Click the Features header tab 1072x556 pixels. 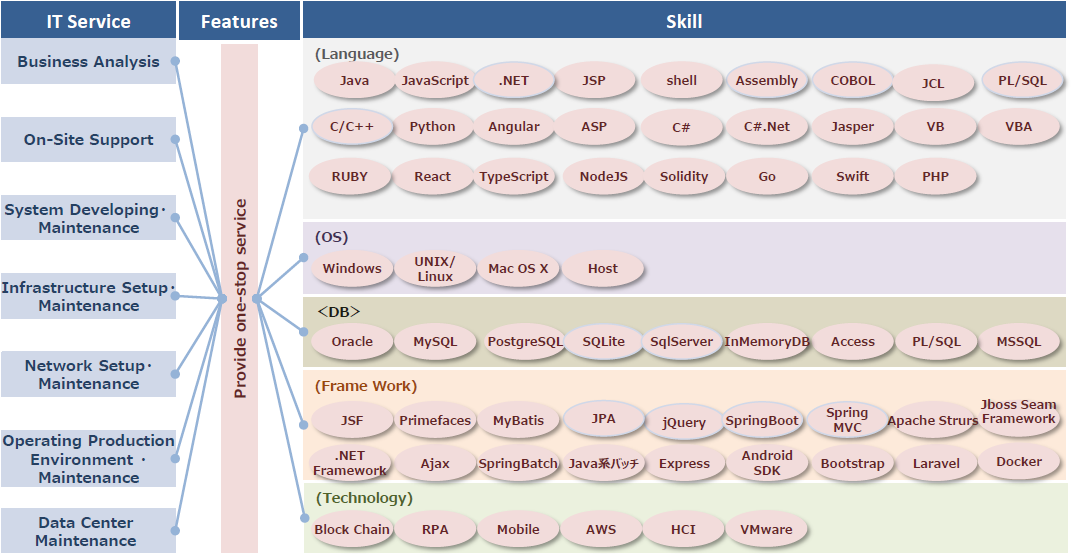(x=239, y=21)
